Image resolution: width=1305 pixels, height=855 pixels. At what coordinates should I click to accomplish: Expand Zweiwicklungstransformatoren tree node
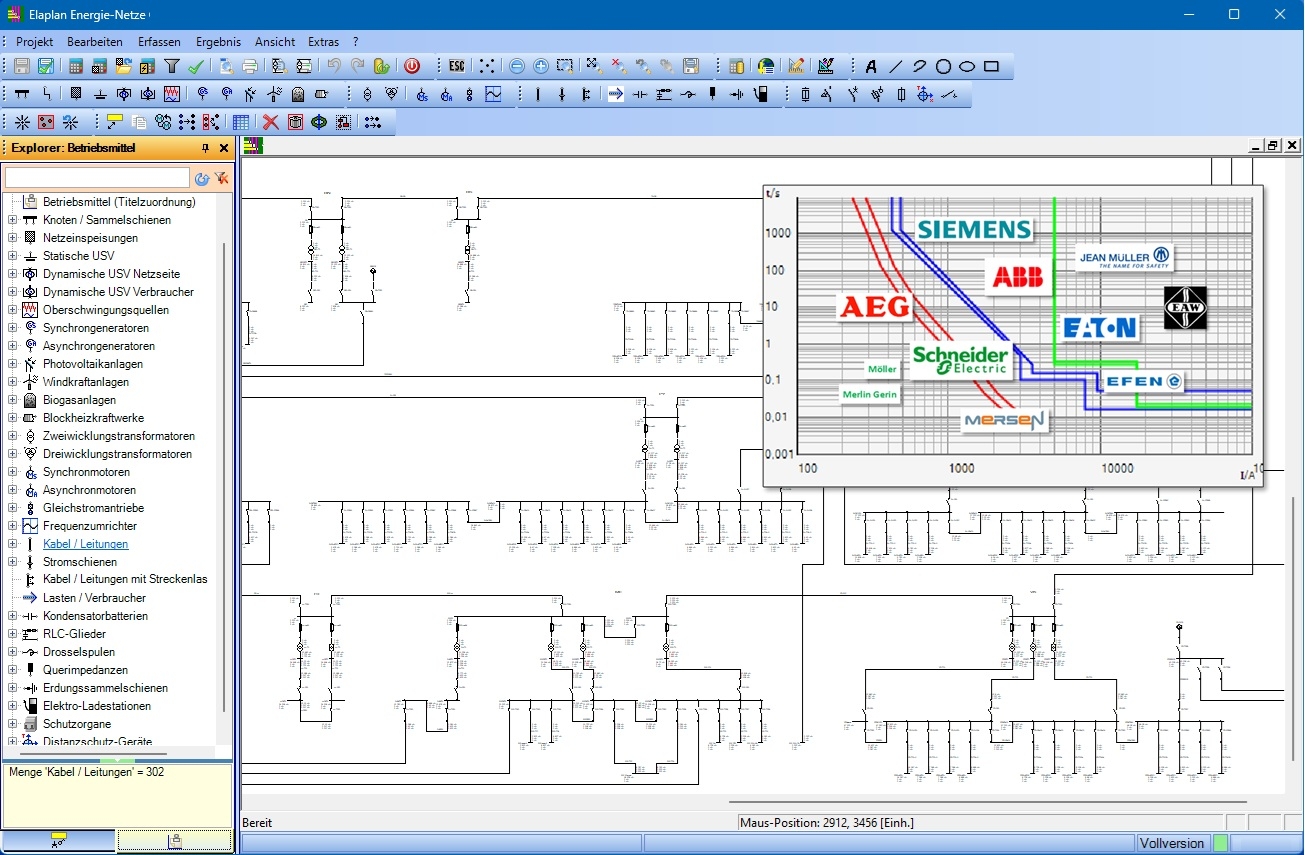click(12, 436)
